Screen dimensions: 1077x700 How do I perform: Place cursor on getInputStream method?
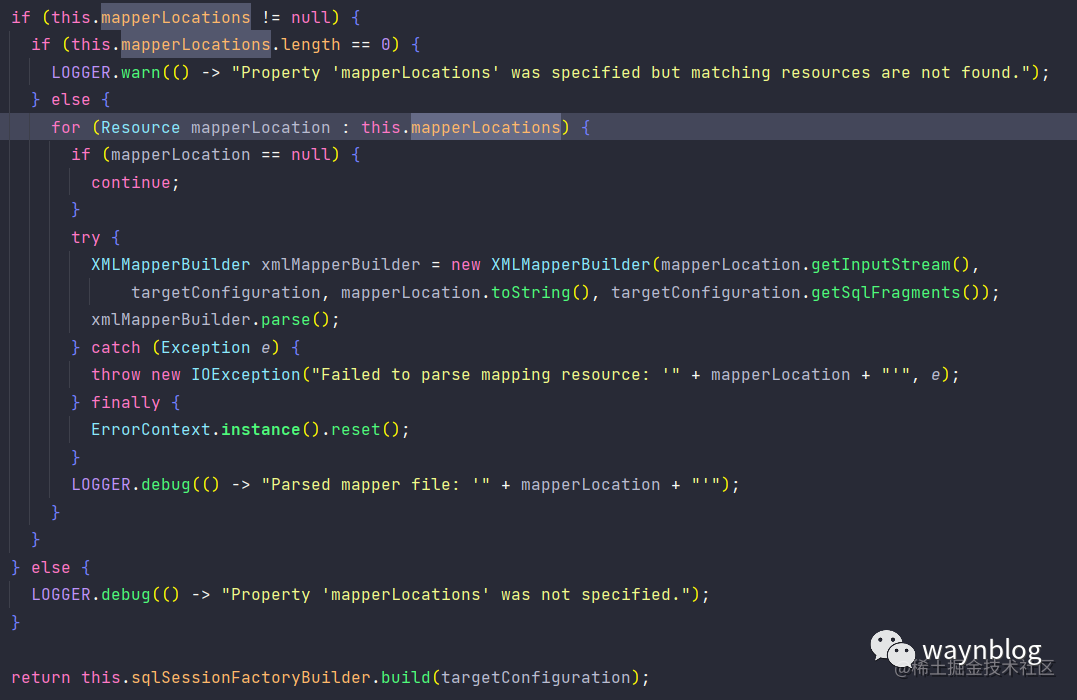[881, 264]
